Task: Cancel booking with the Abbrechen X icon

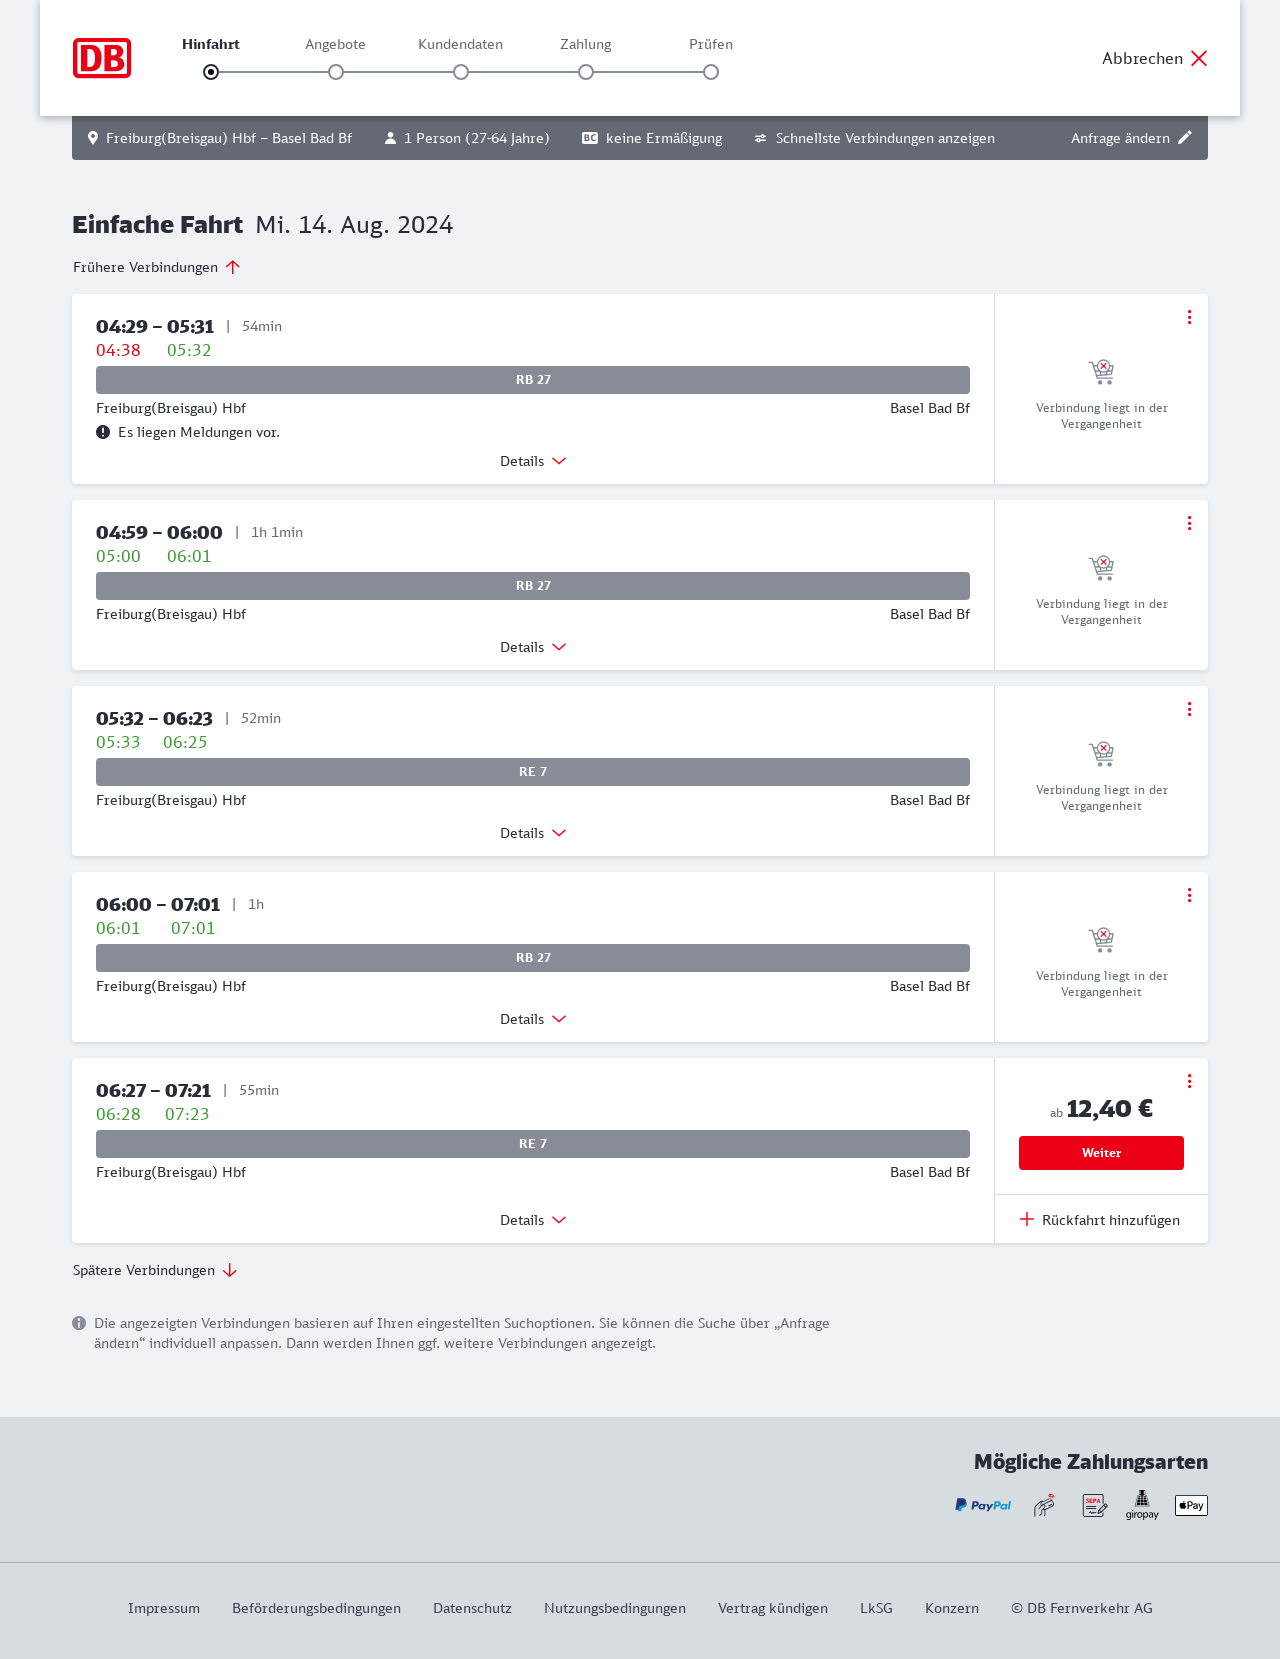Action: [x=1199, y=58]
